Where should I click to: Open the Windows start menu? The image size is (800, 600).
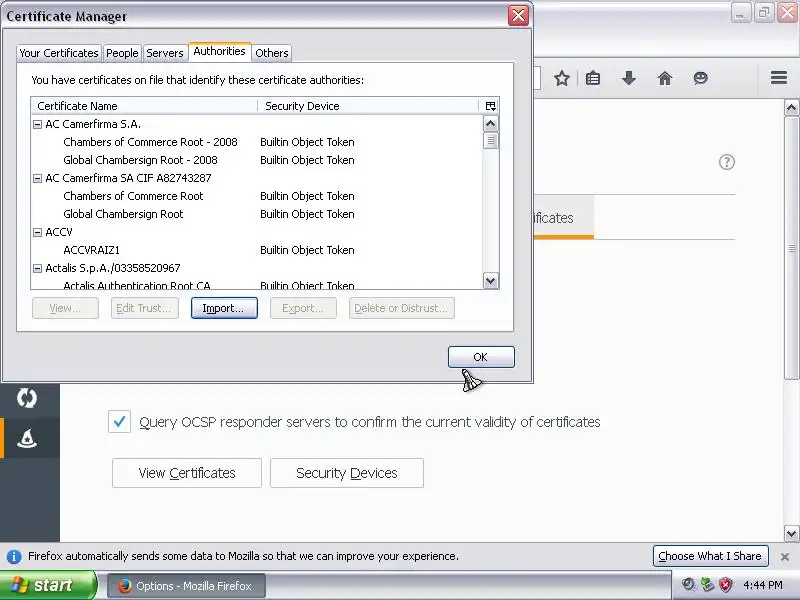coord(47,585)
